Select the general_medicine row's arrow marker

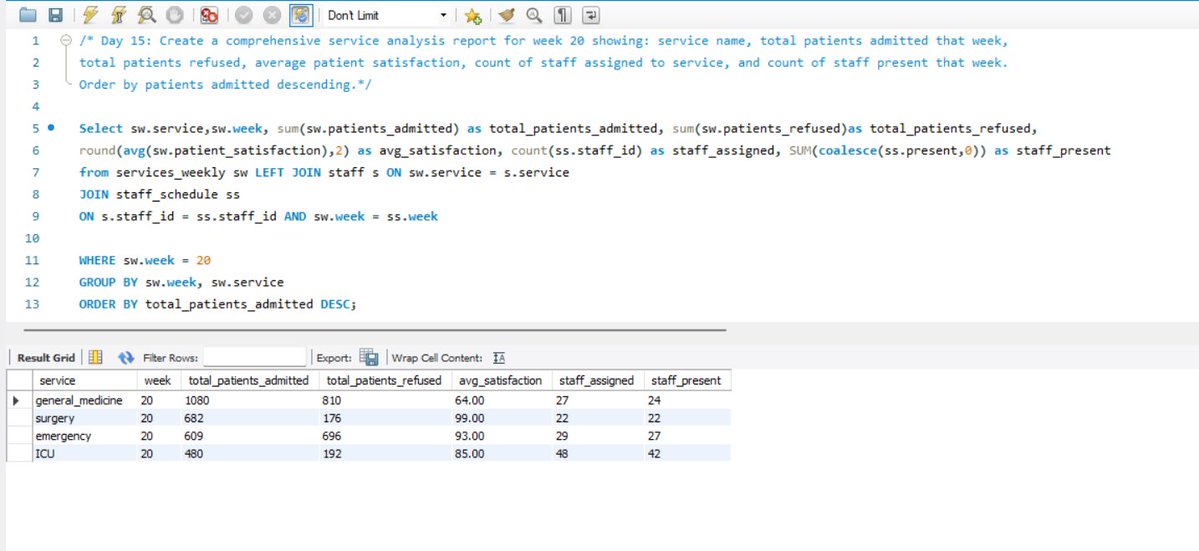(x=18, y=400)
